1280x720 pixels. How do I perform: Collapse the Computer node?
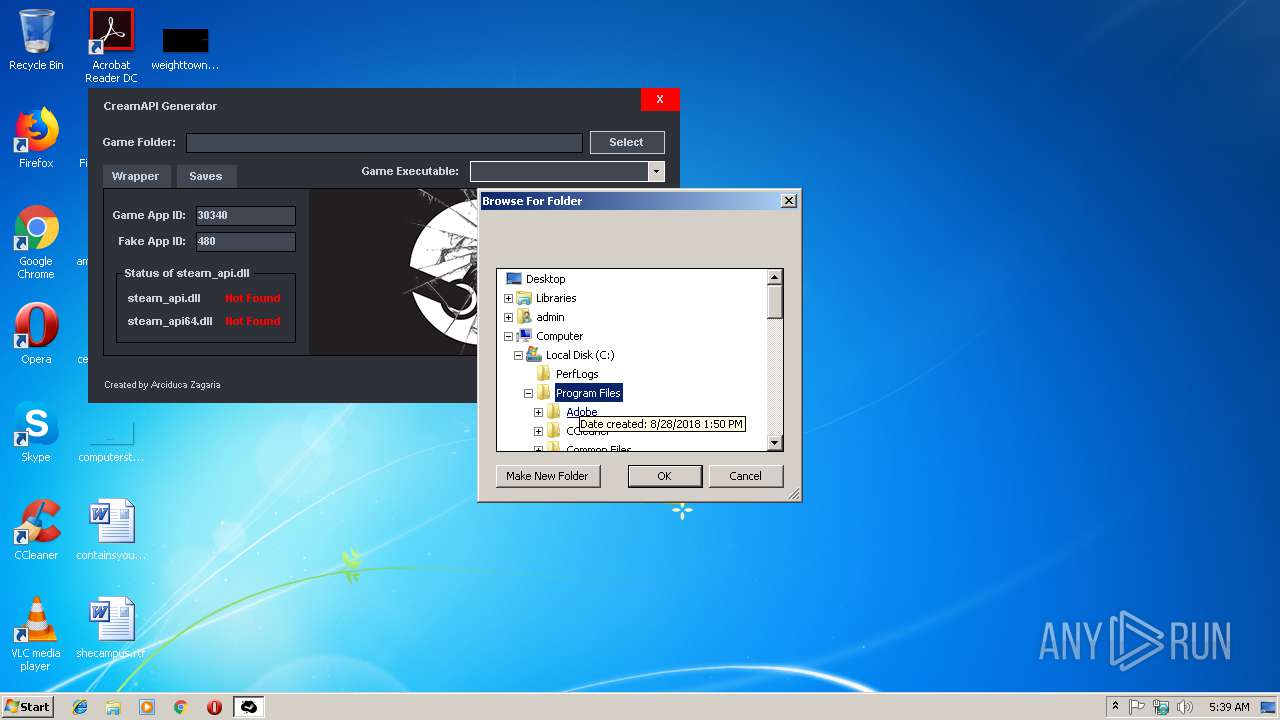tap(508, 336)
